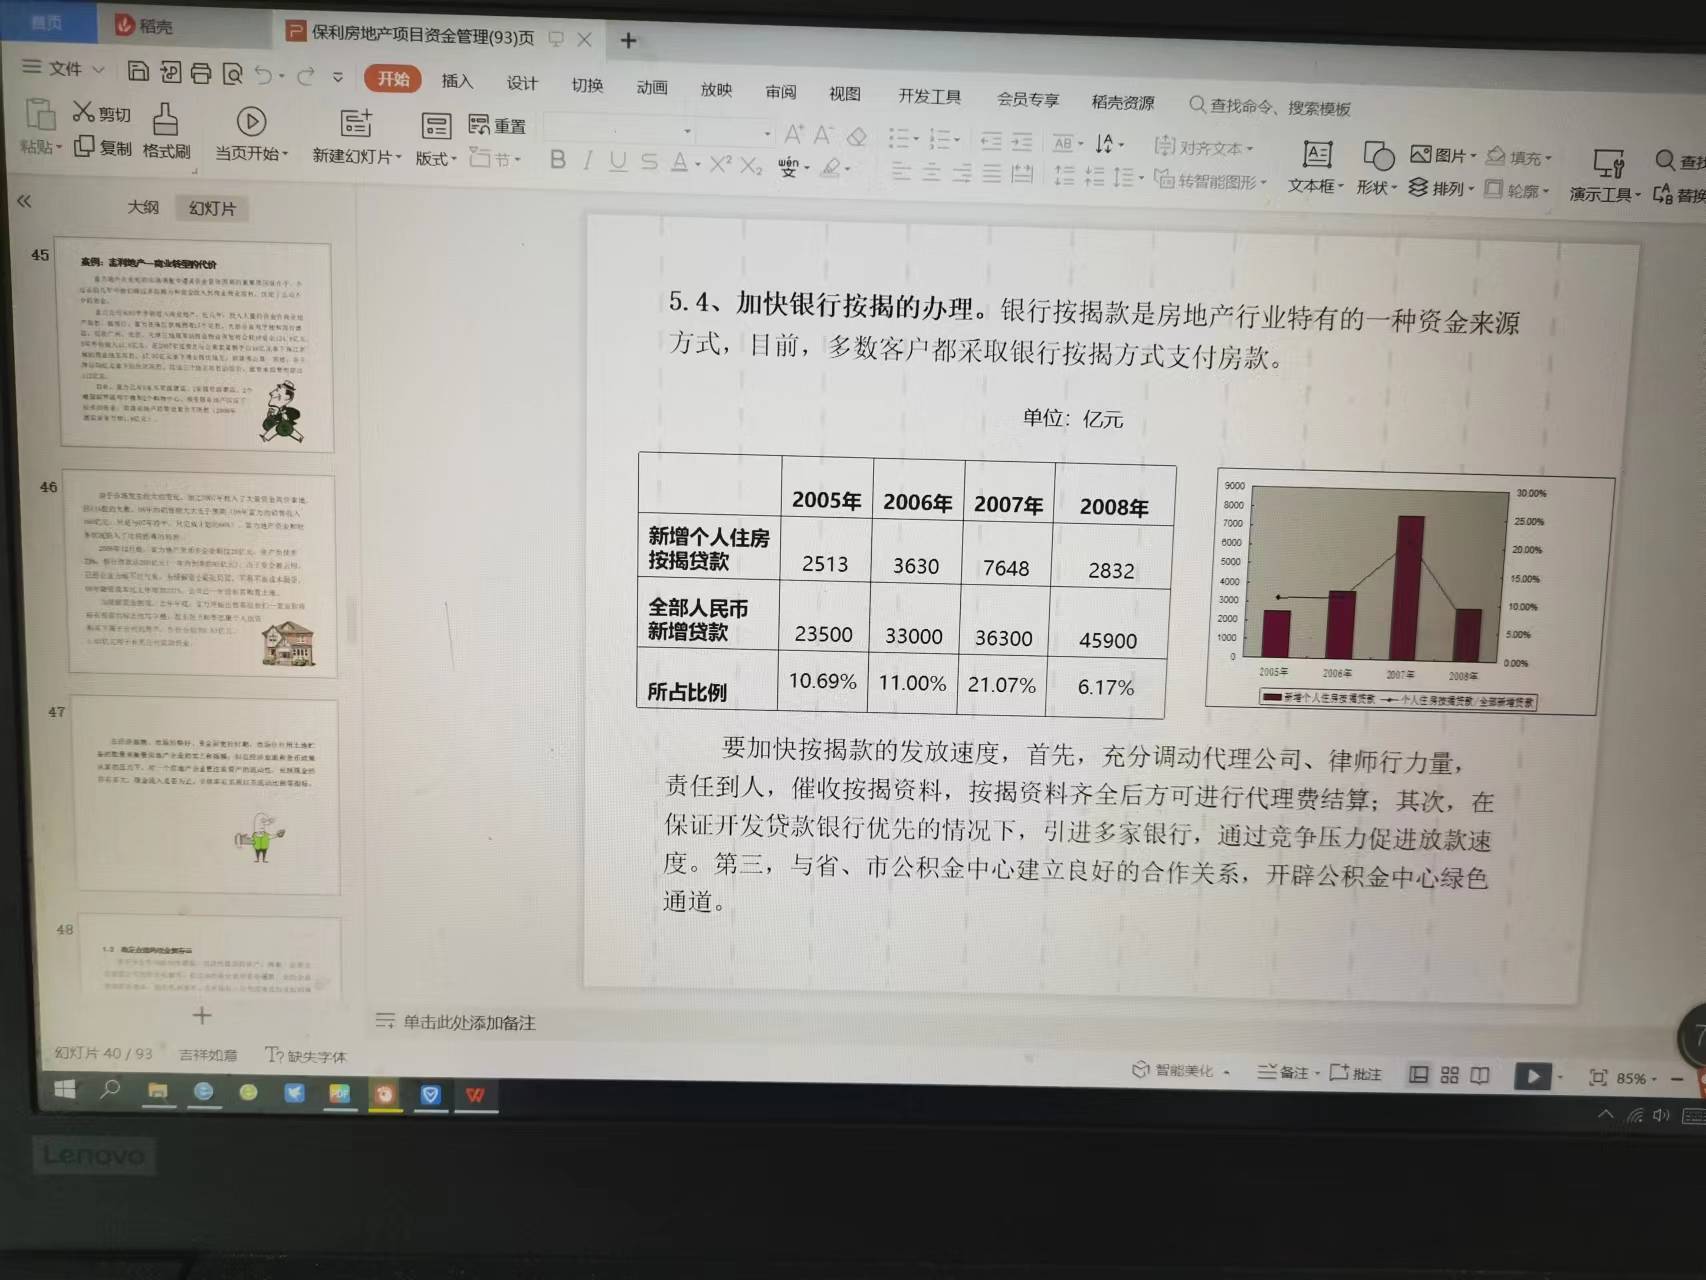Click the Save icon in quick access bar
This screenshot has height=1280, width=1706.
[138, 71]
